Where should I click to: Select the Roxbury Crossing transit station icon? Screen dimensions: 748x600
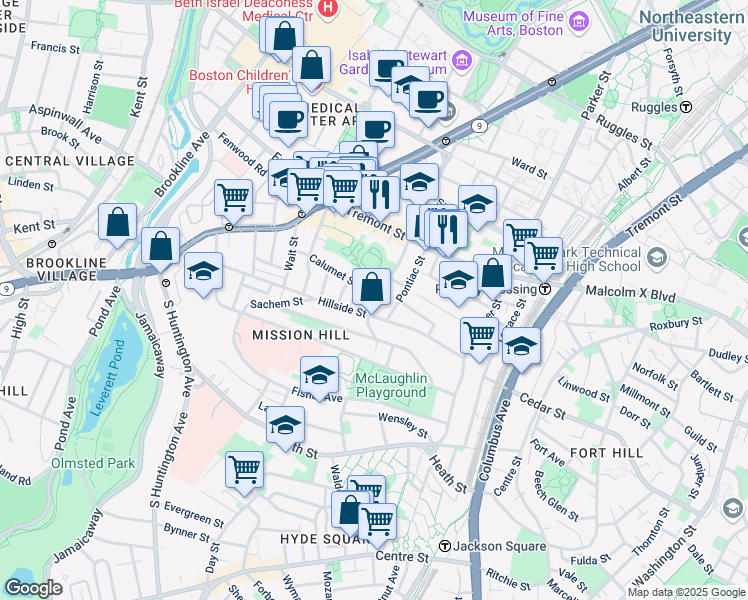point(545,289)
